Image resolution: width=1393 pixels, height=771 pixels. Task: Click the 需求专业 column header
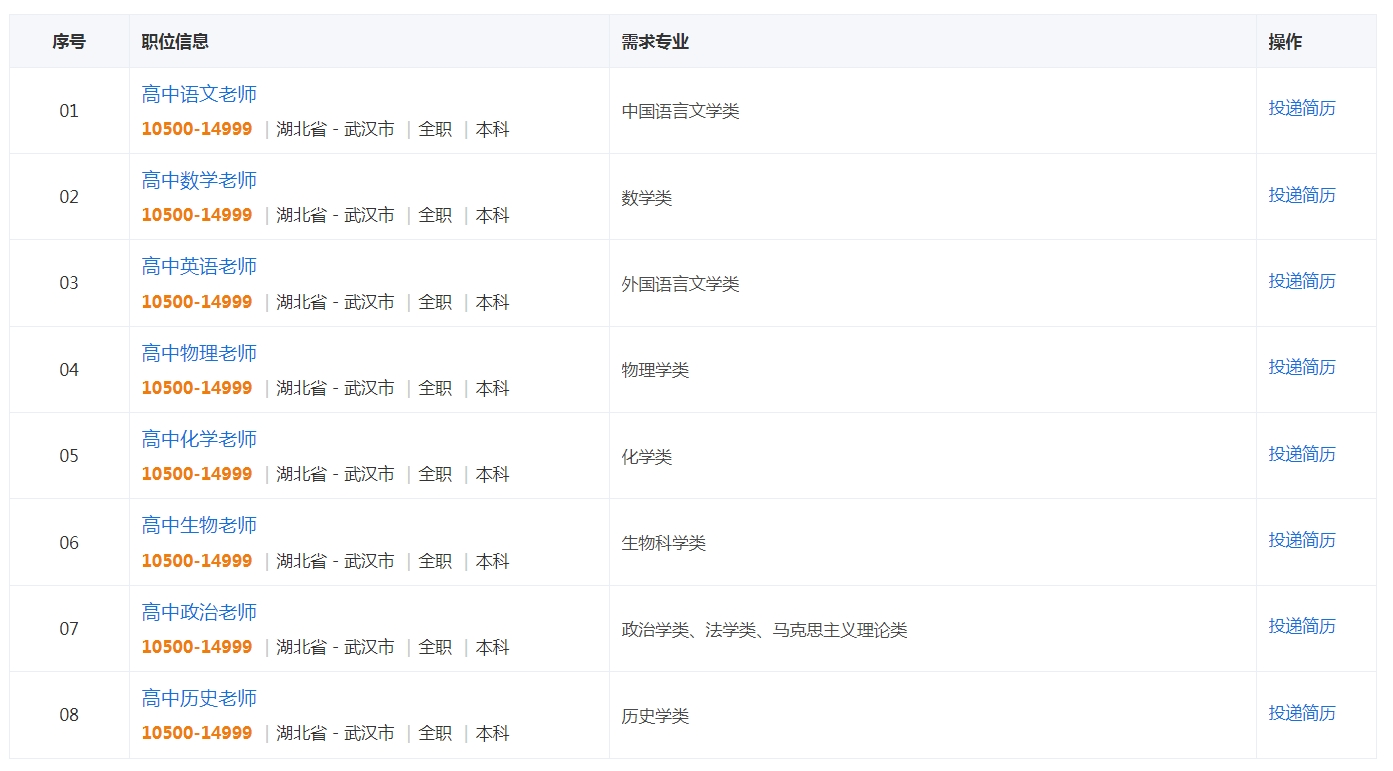655,42
